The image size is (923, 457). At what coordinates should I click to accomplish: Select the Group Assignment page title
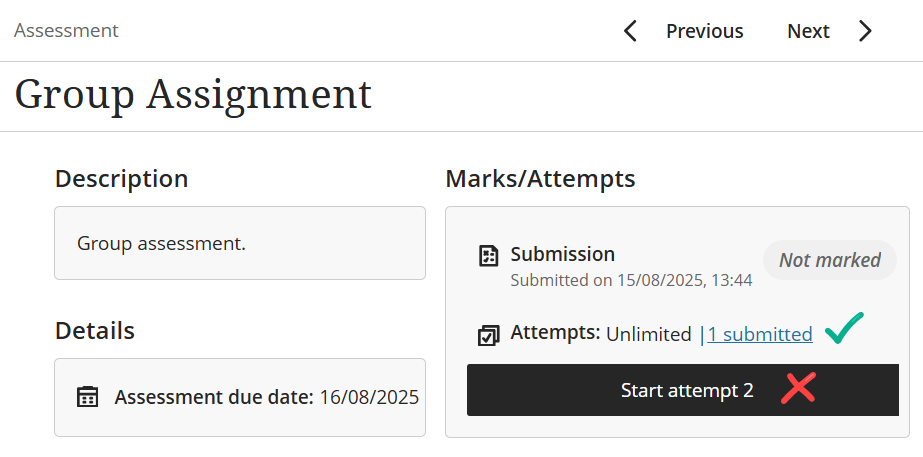click(193, 95)
